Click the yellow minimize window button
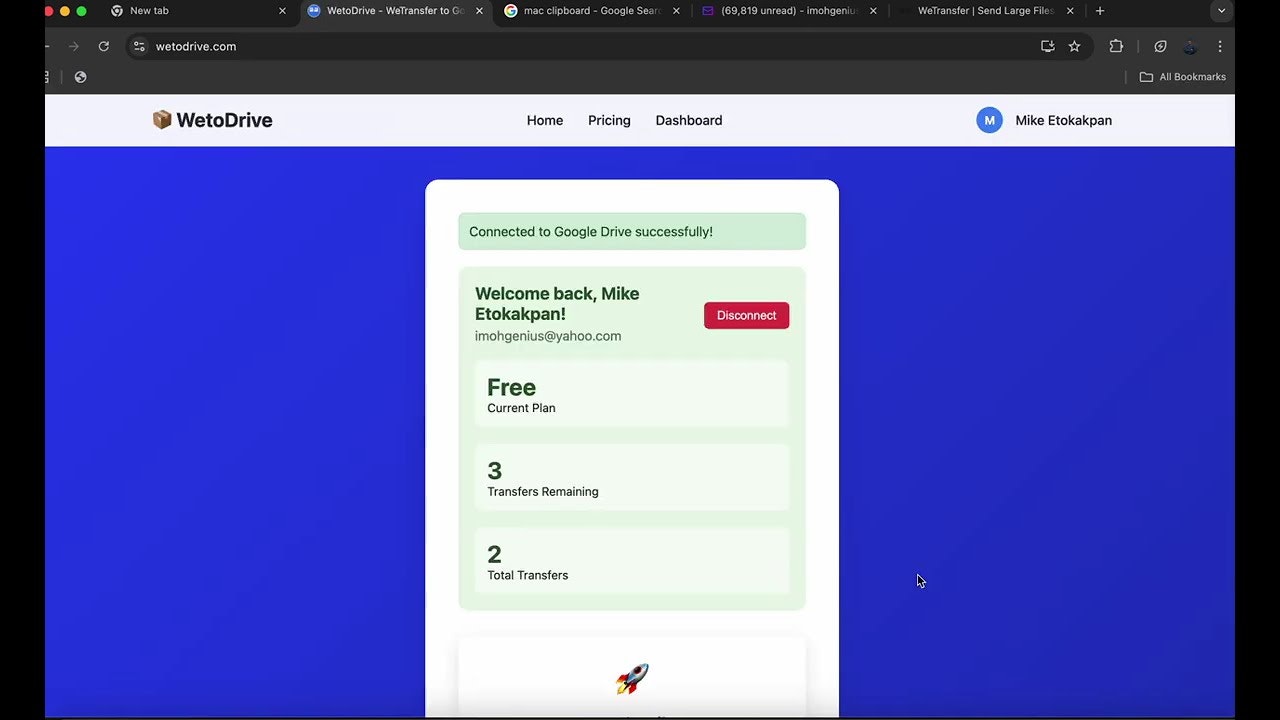The image size is (1280, 720). [x=65, y=11]
